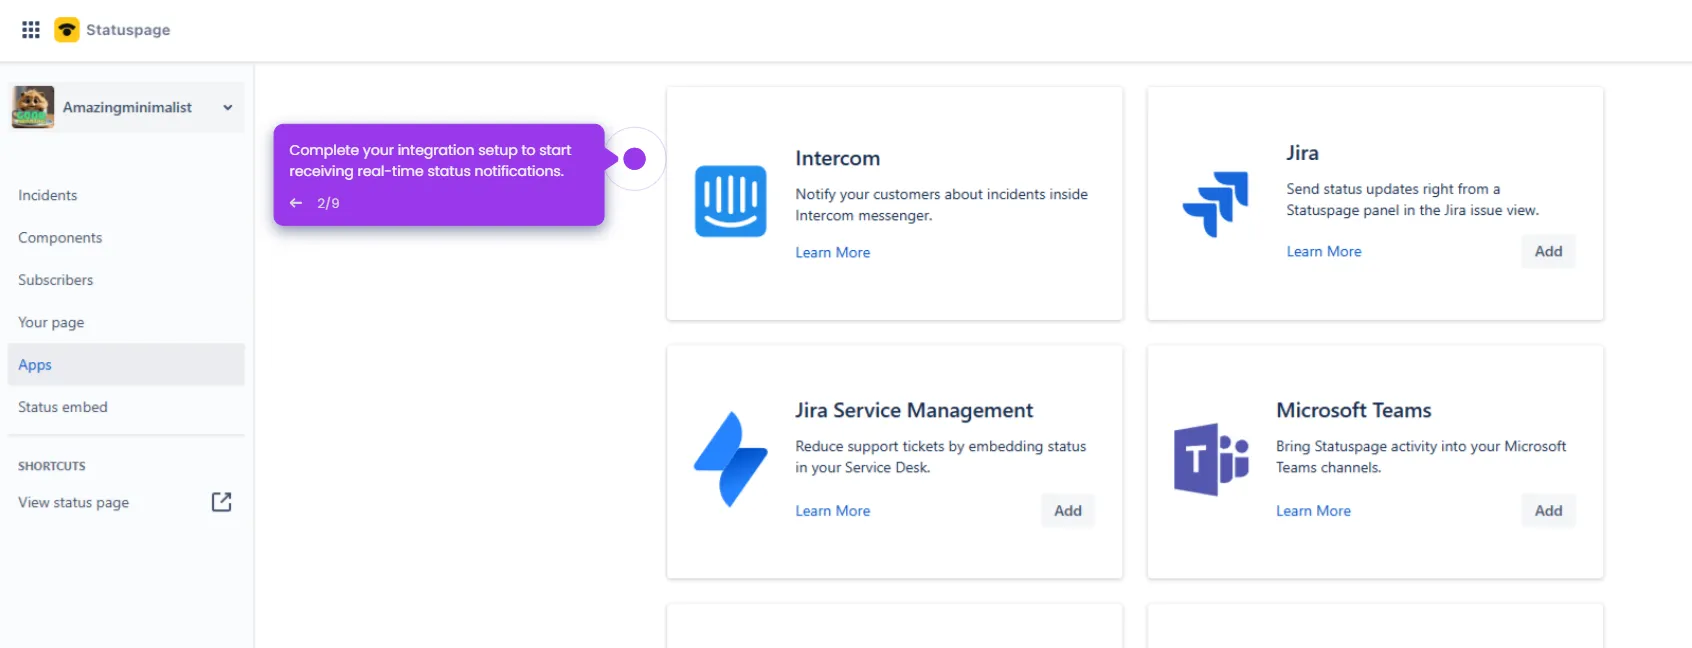
Task: Click the Amazingminimalist account name
Action: pos(127,107)
